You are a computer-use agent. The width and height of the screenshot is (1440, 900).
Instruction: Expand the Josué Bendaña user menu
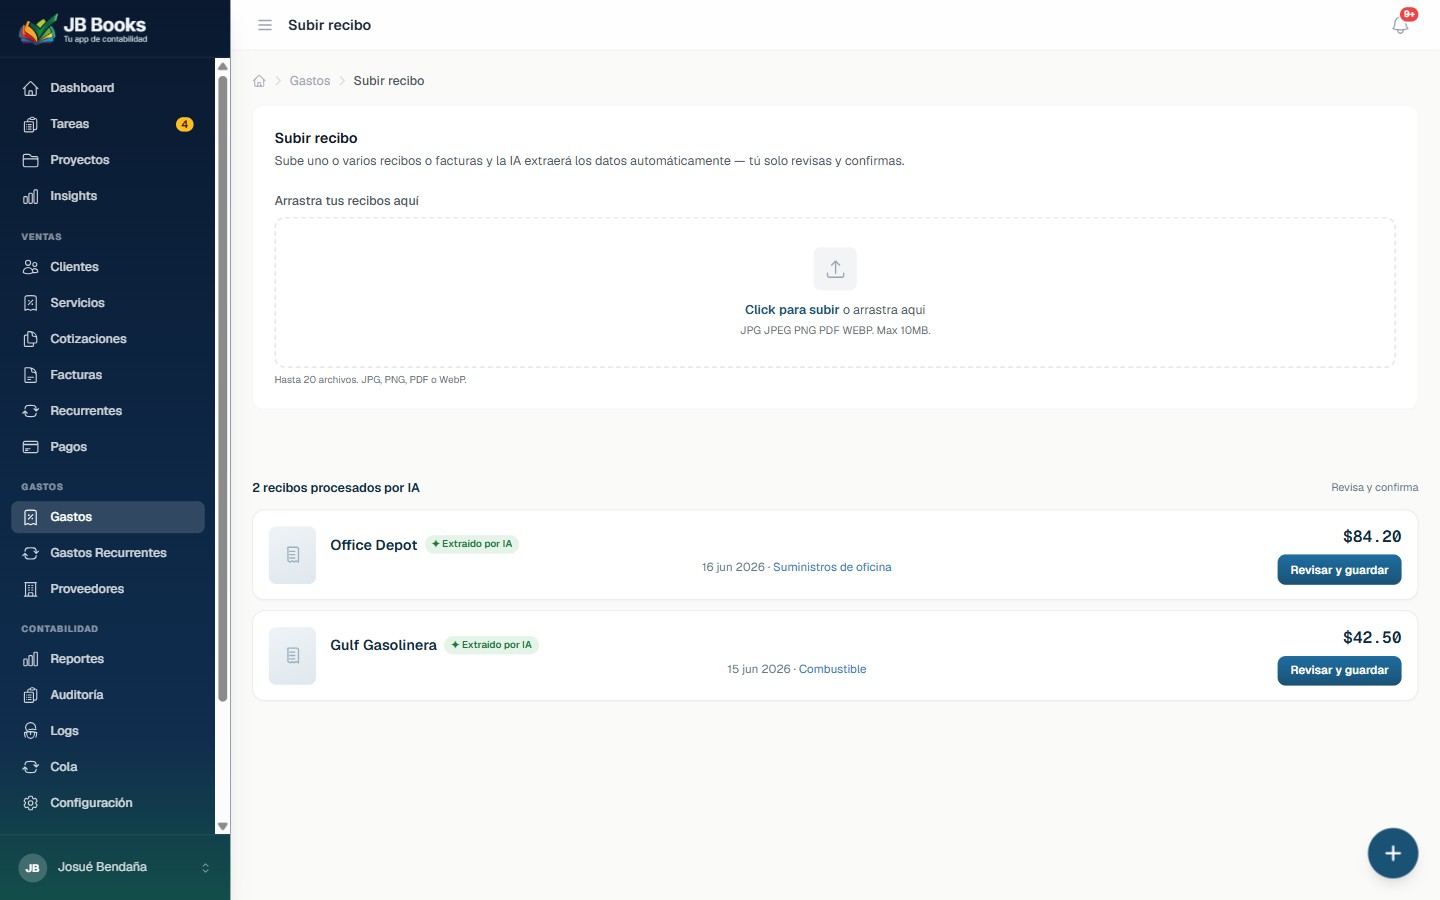[x=115, y=867]
